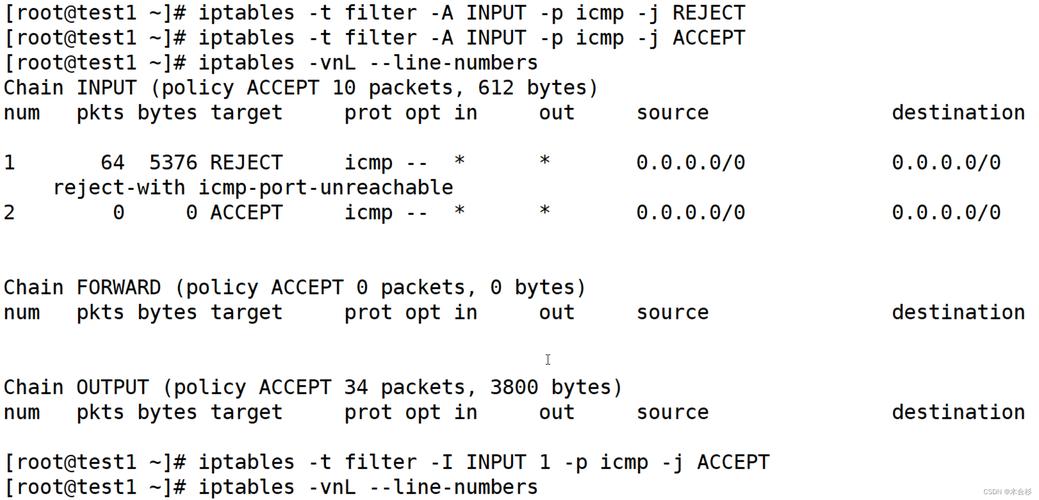Click the last iptables -vnL --line-numbers command
This screenshot has height=500, width=1039.
click(368, 487)
